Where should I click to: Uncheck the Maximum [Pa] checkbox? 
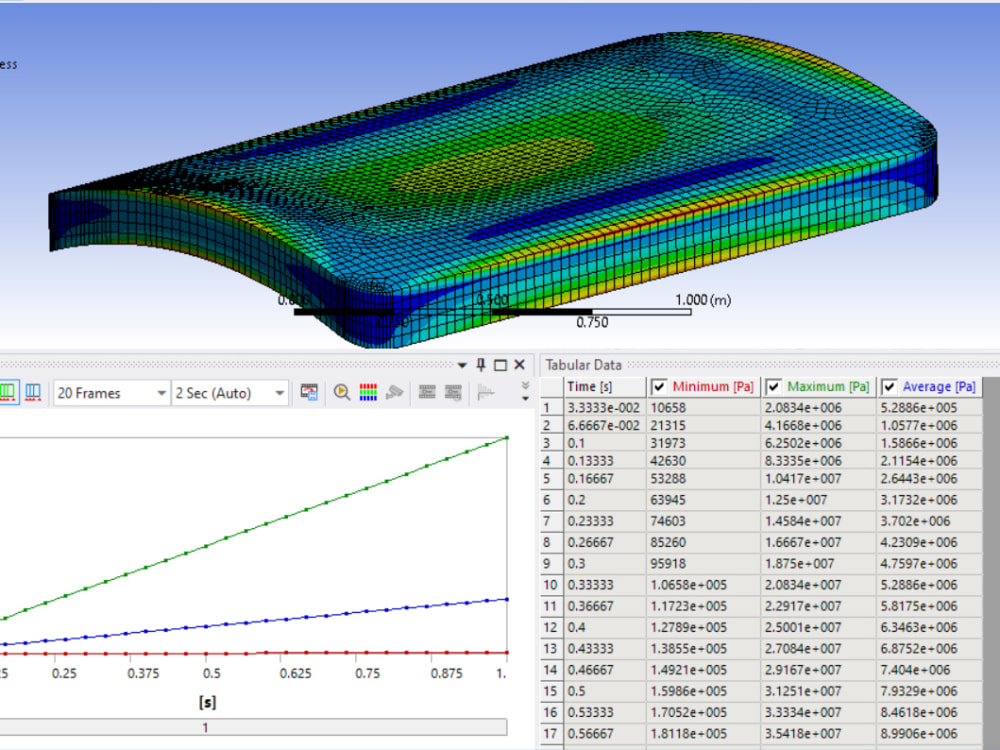(773, 386)
